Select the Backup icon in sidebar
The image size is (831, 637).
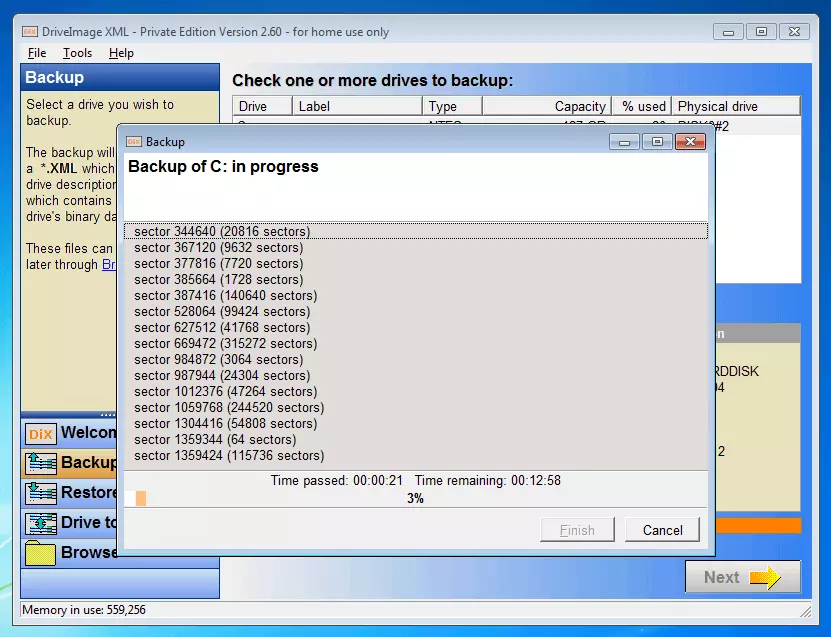pos(41,462)
